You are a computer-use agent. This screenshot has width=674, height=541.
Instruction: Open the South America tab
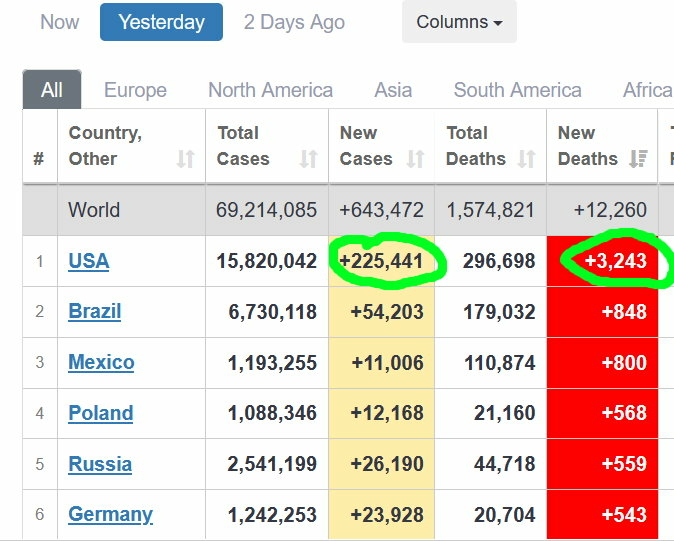[518, 90]
